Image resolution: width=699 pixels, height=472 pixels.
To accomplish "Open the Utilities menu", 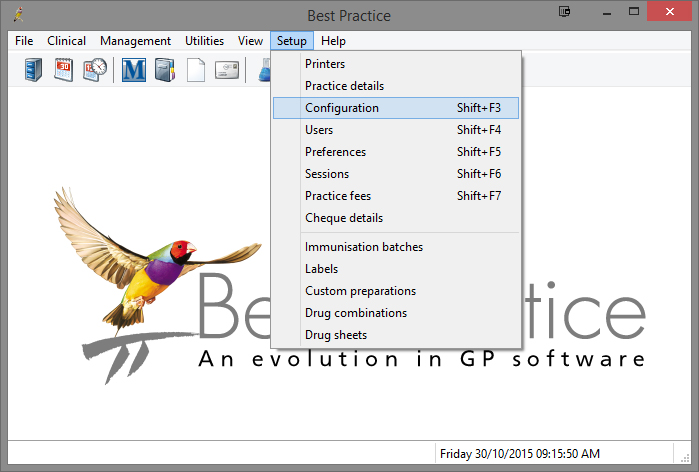I will (x=205, y=41).
